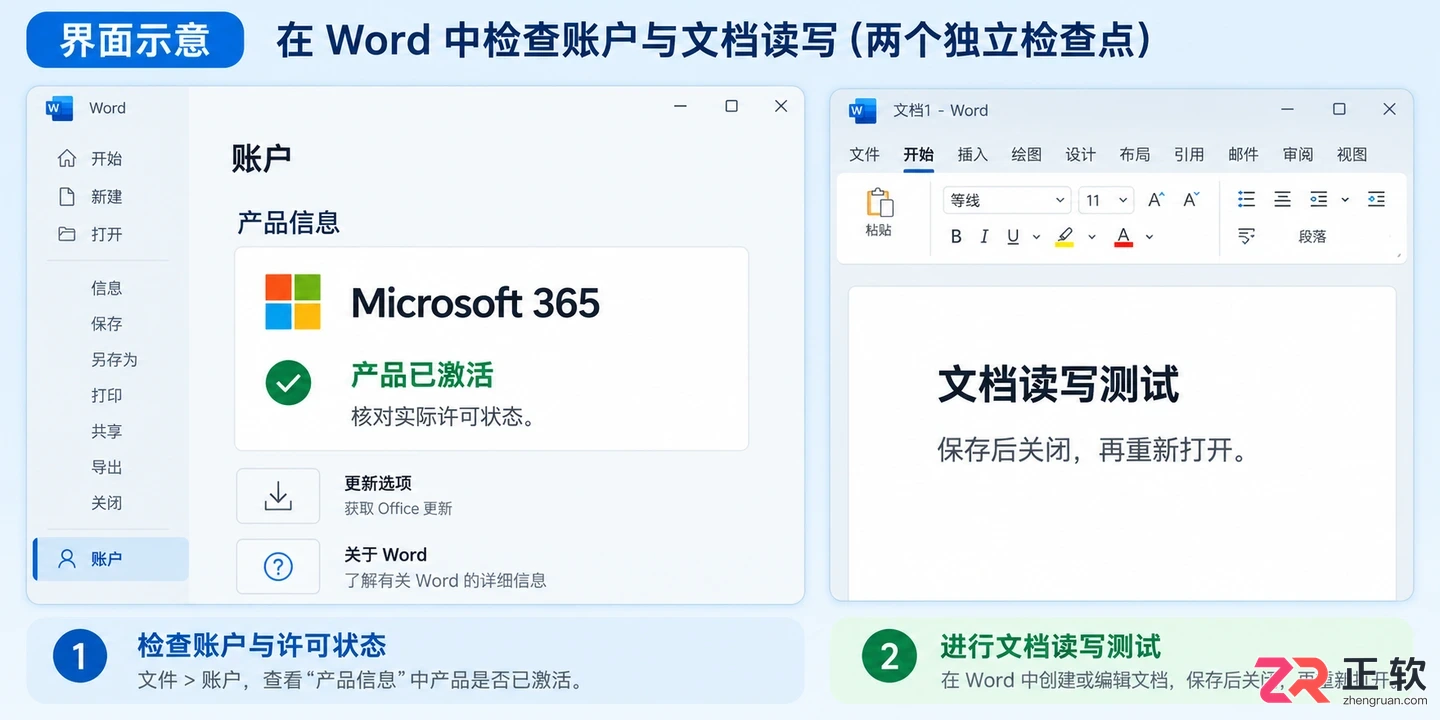Expand the font color dropdown arrow
The image size is (1440, 720).
1149,237
